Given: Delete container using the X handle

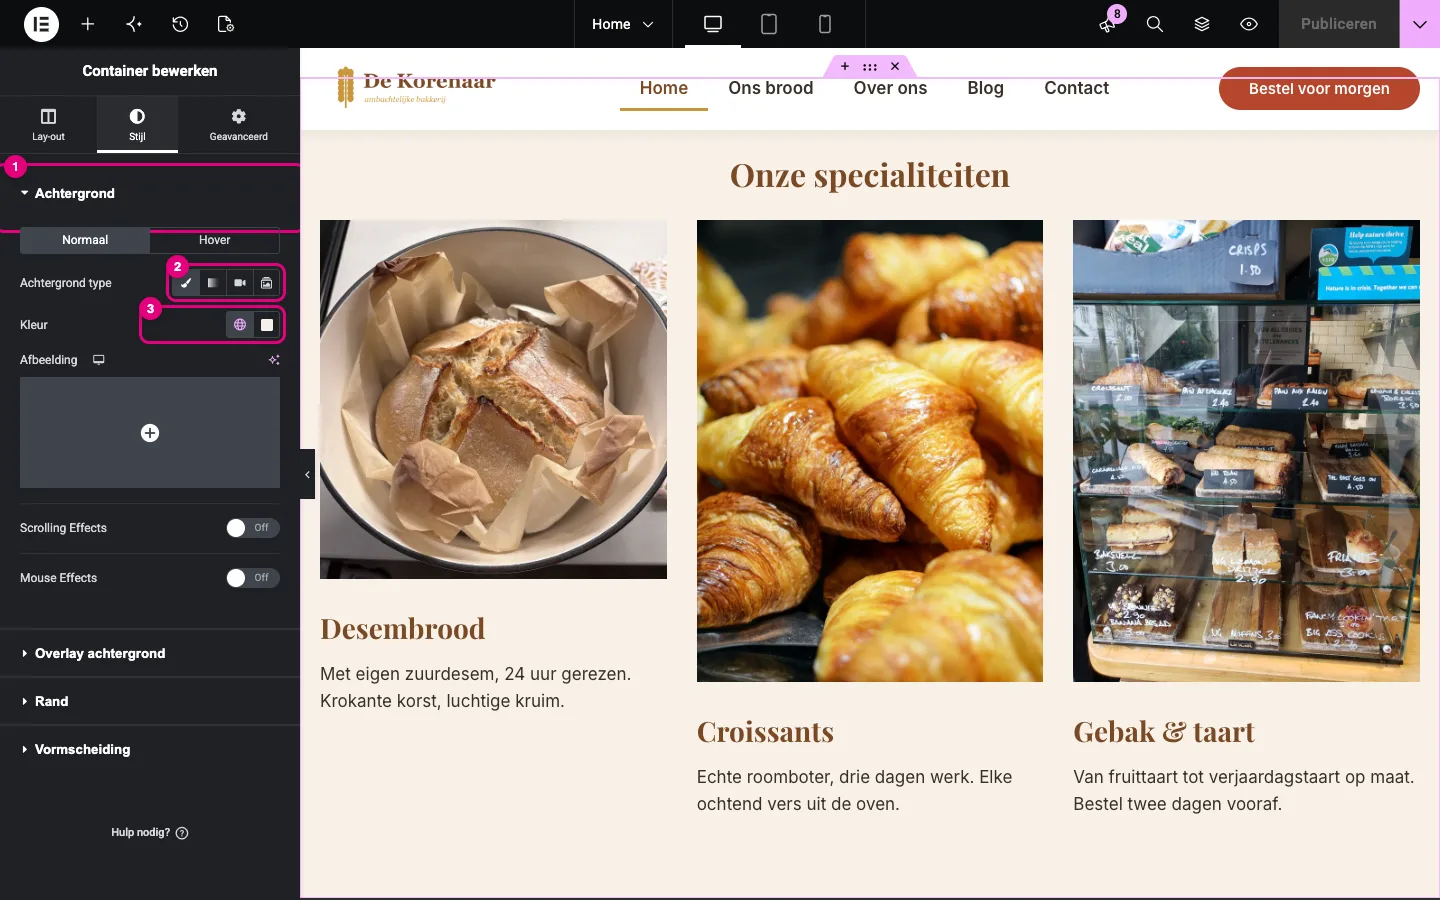Looking at the screenshot, I should (895, 66).
